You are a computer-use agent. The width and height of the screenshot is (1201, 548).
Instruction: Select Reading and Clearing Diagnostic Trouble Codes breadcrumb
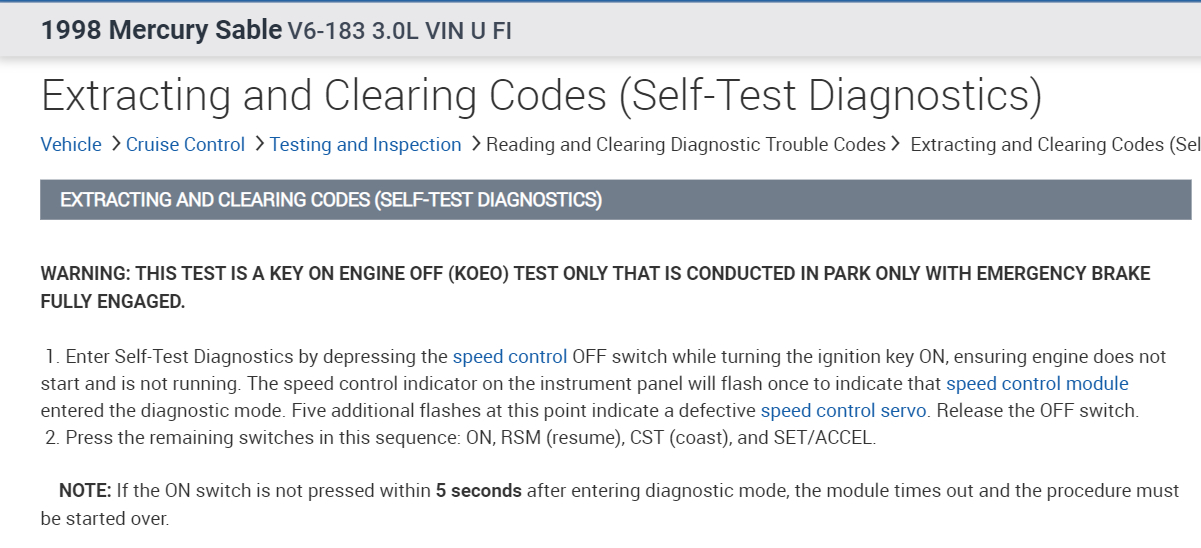pos(685,145)
